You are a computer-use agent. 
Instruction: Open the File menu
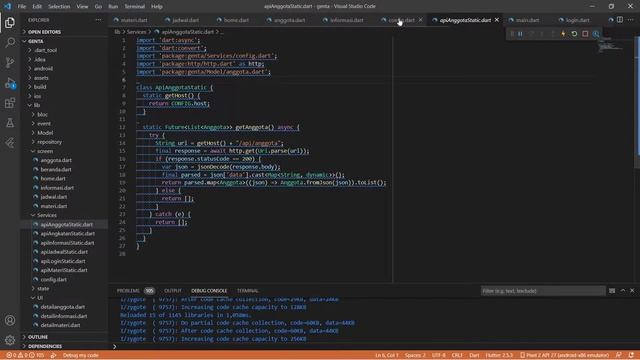[22, 7]
